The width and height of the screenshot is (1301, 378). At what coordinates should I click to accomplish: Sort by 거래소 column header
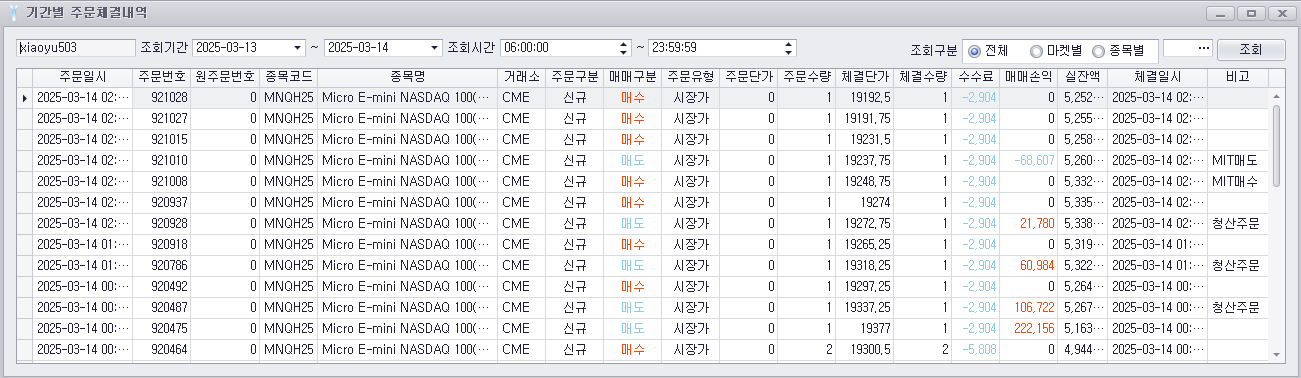[523, 77]
